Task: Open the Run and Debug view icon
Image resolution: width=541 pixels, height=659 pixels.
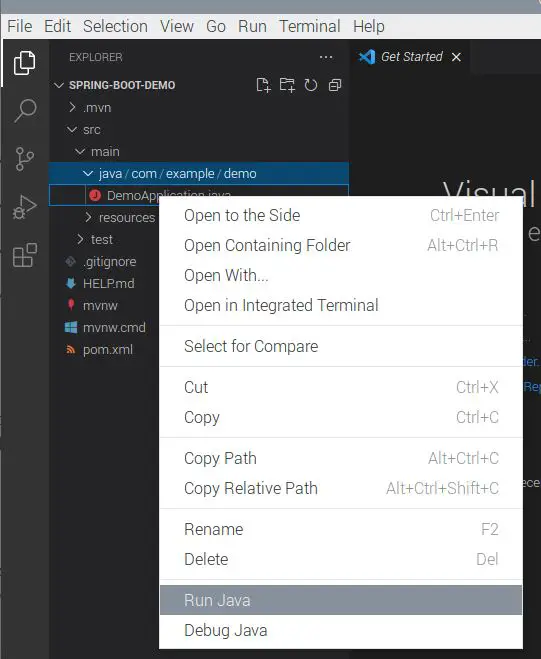Action: [24, 207]
